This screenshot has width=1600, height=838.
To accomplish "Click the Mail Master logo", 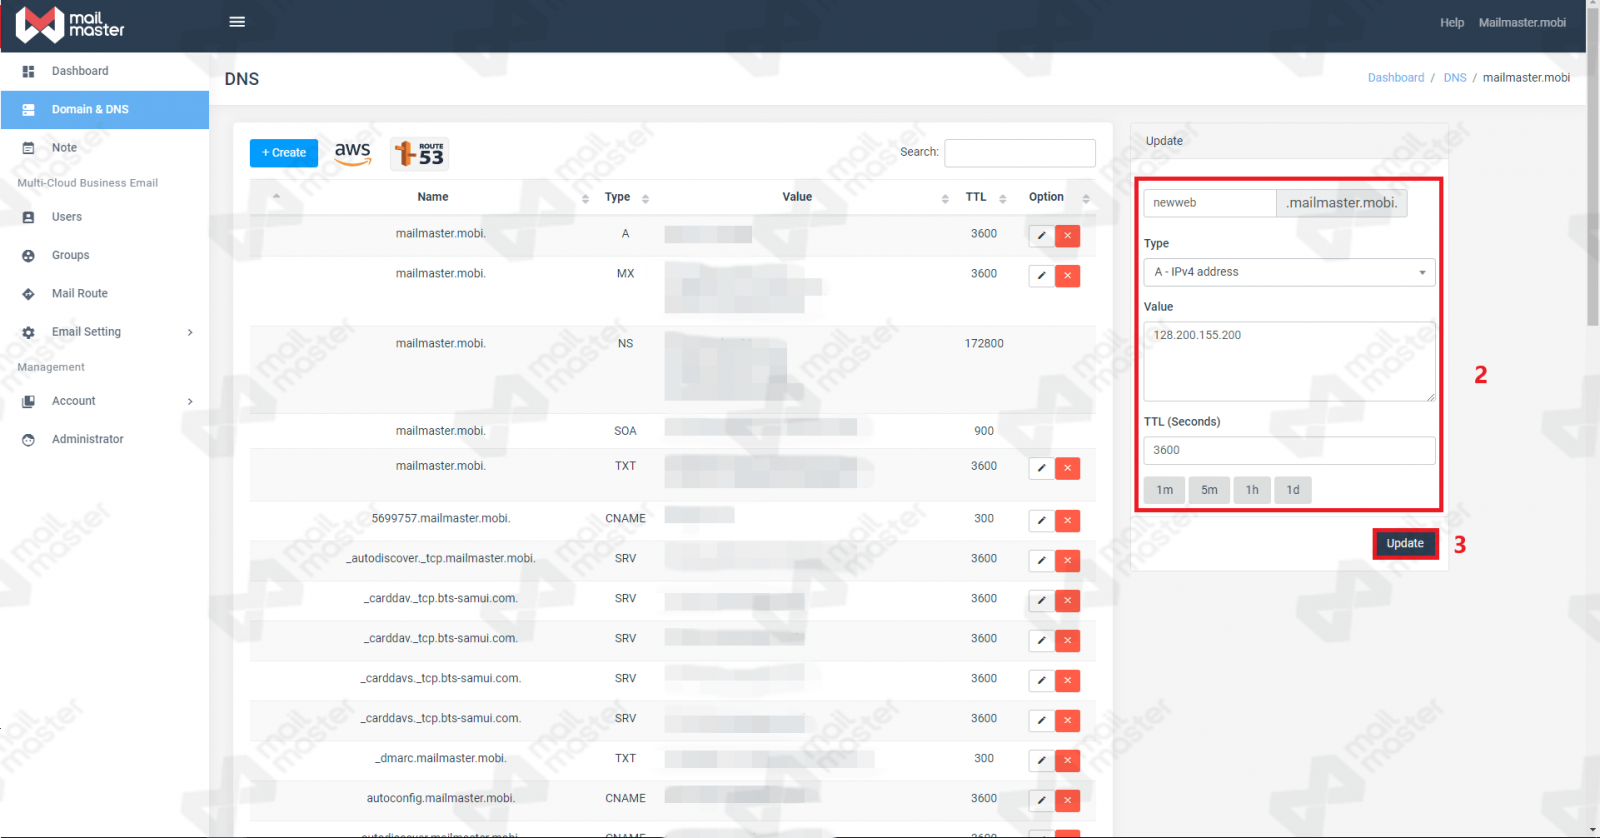I will (70, 24).
